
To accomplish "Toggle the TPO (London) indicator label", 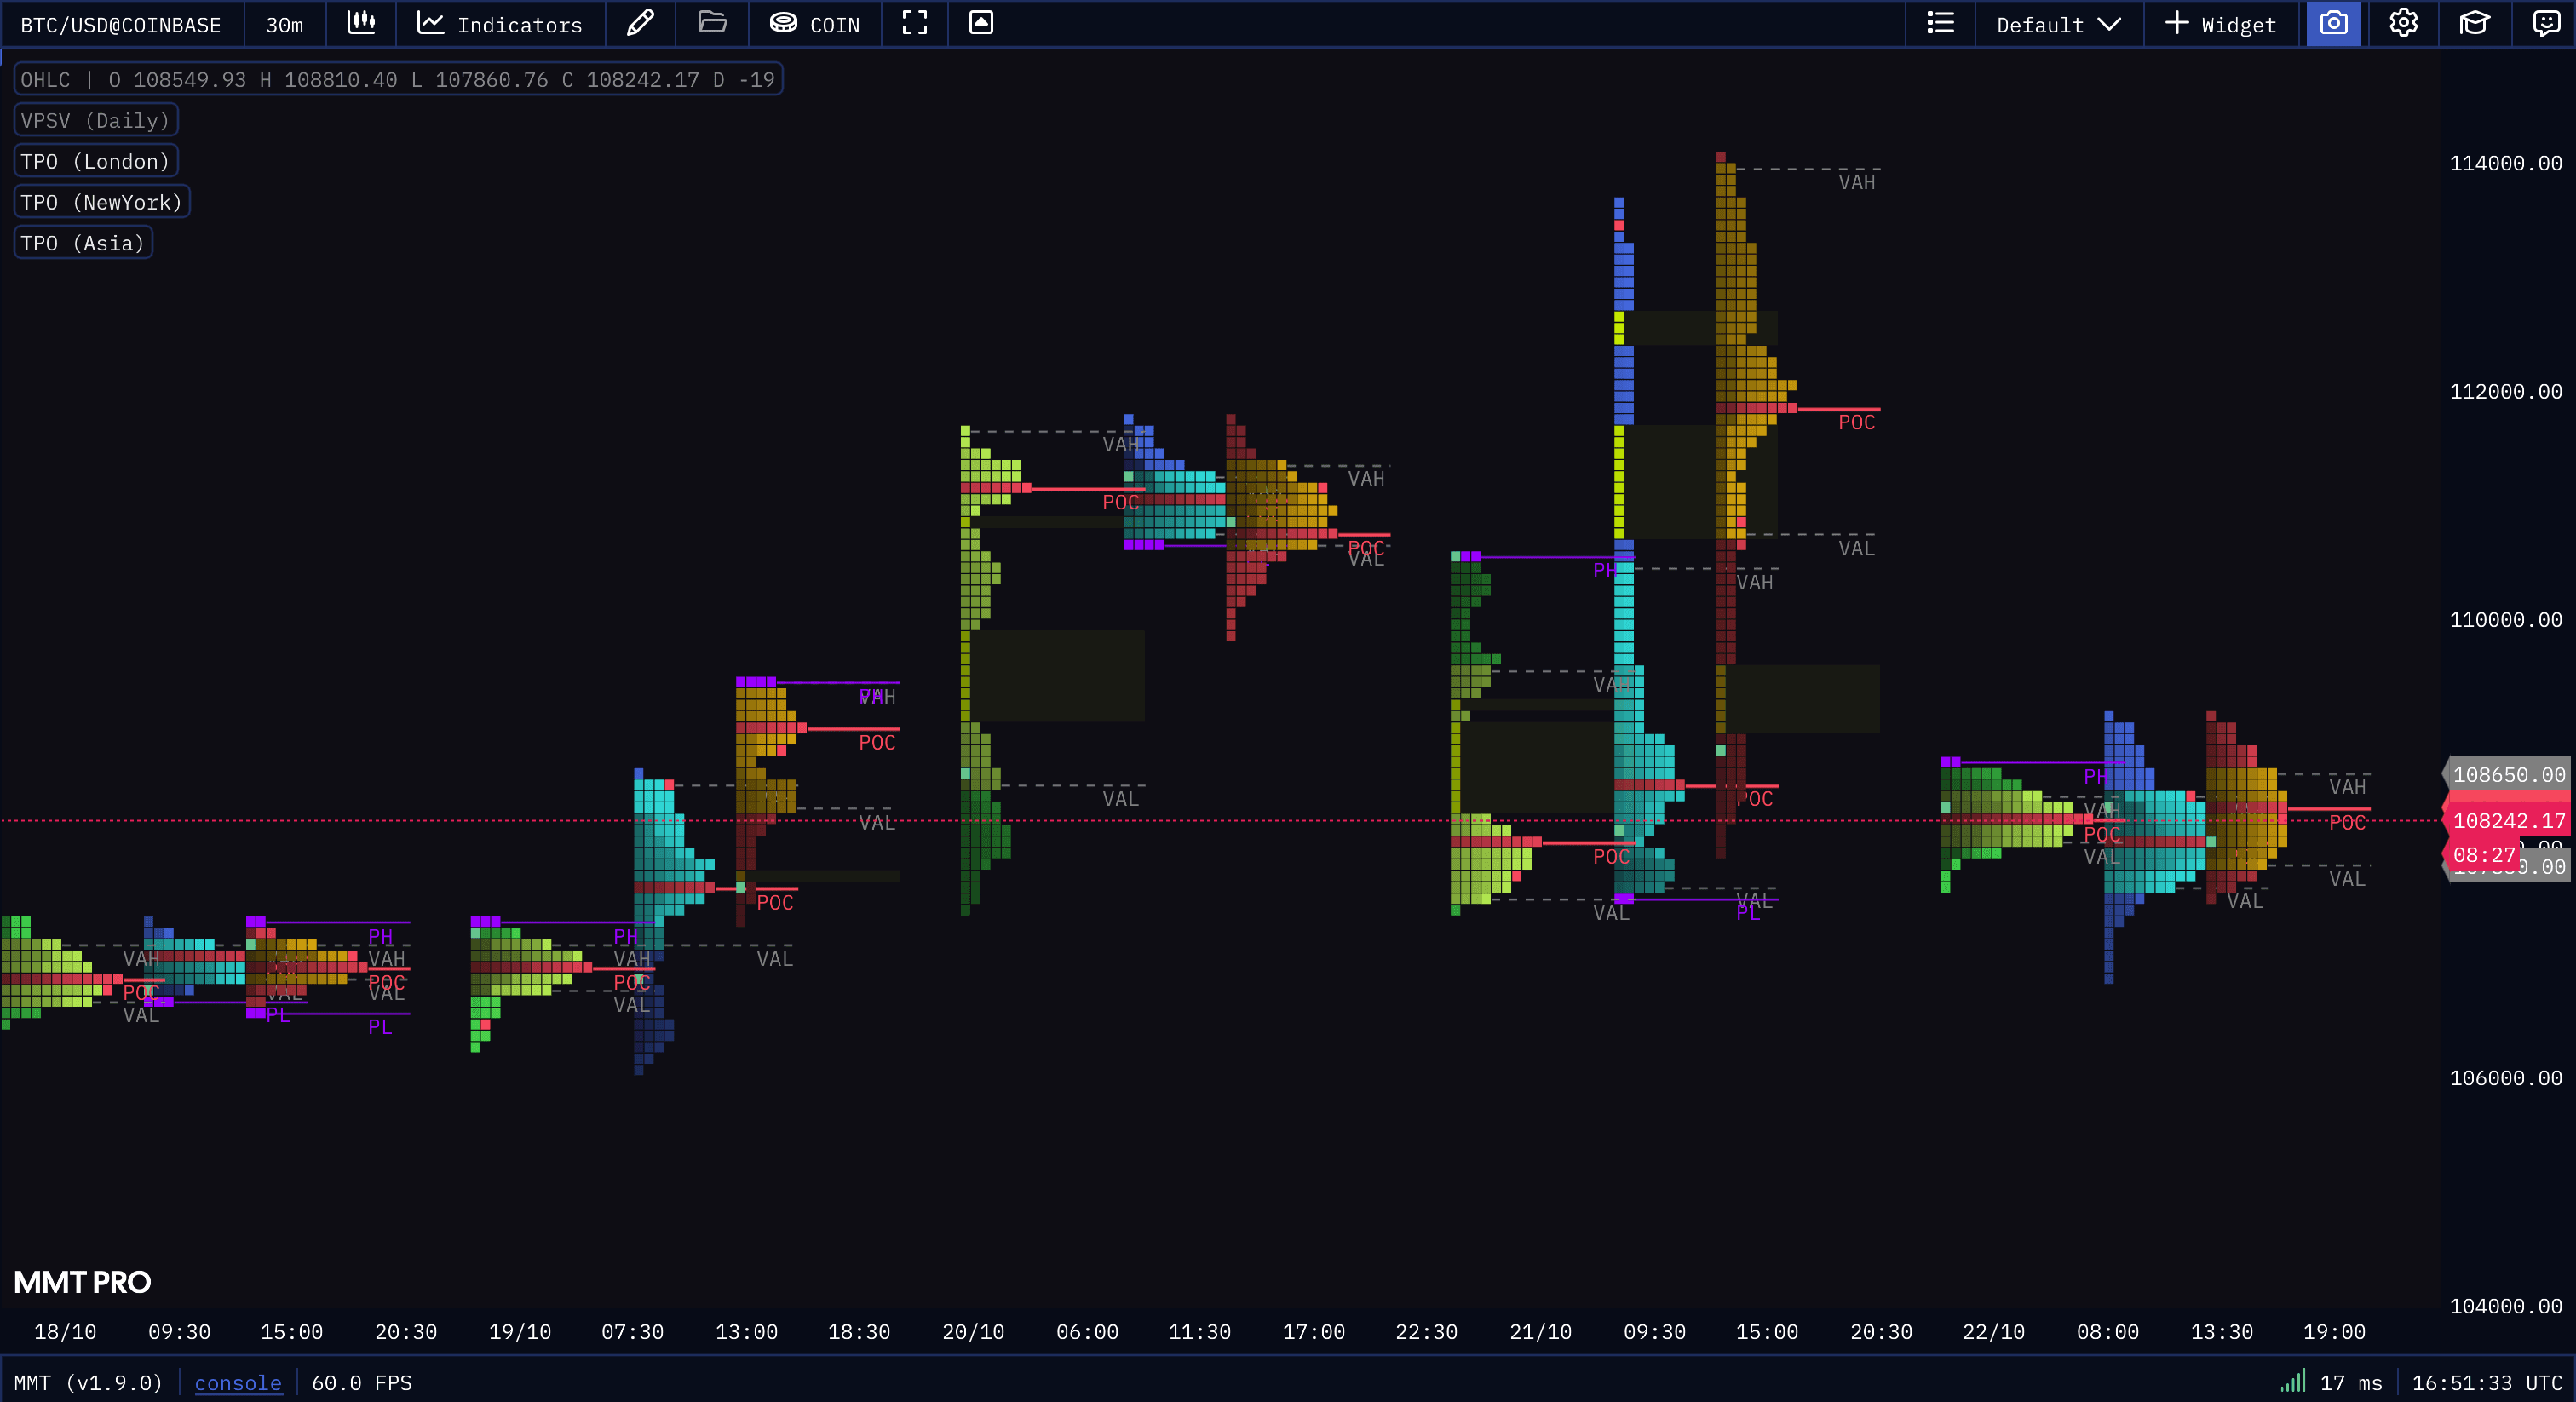I will click(96, 161).
